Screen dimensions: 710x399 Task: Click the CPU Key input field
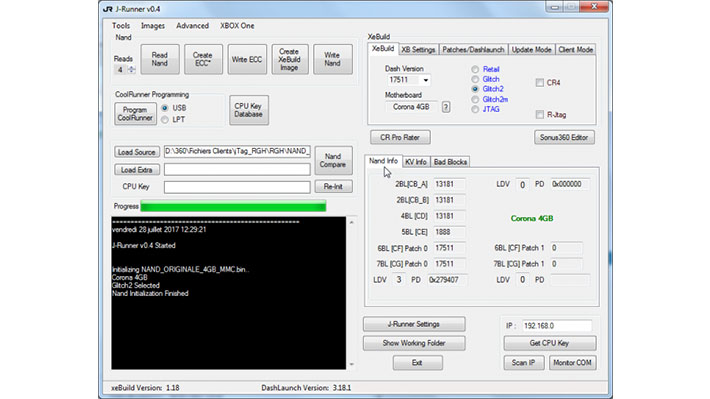click(x=237, y=187)
